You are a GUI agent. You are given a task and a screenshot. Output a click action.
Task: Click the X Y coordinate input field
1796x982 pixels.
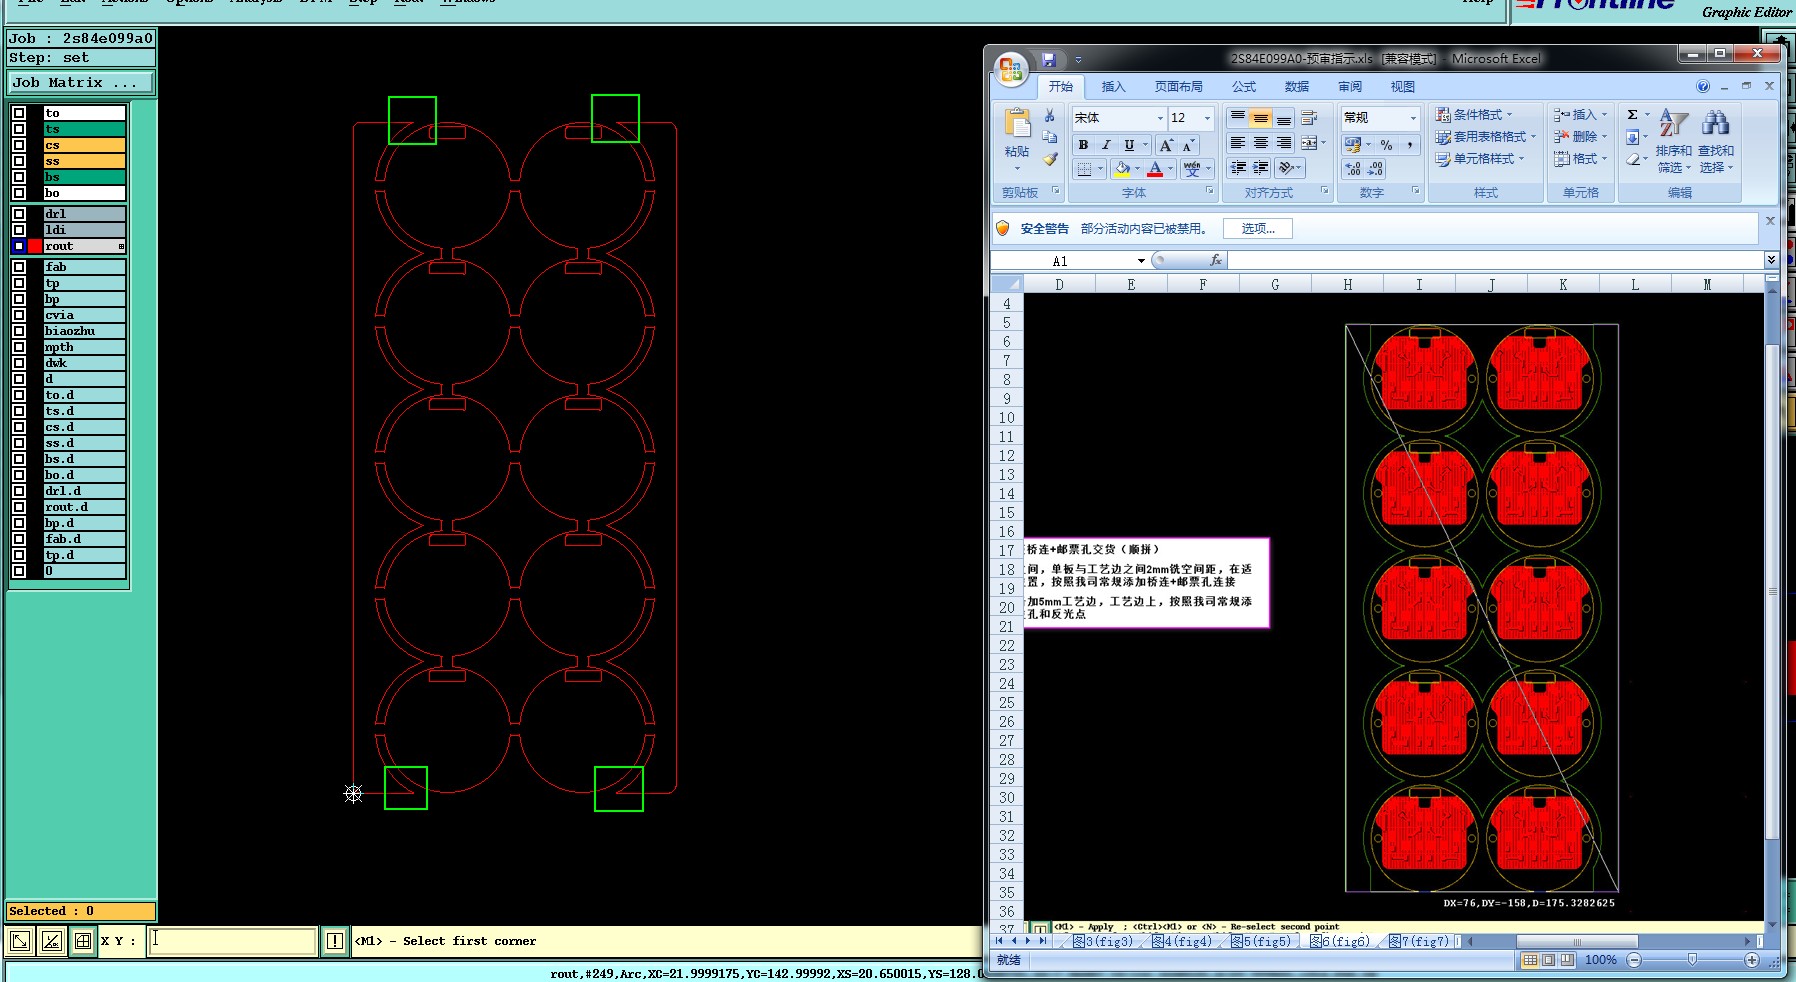point(233,941)
